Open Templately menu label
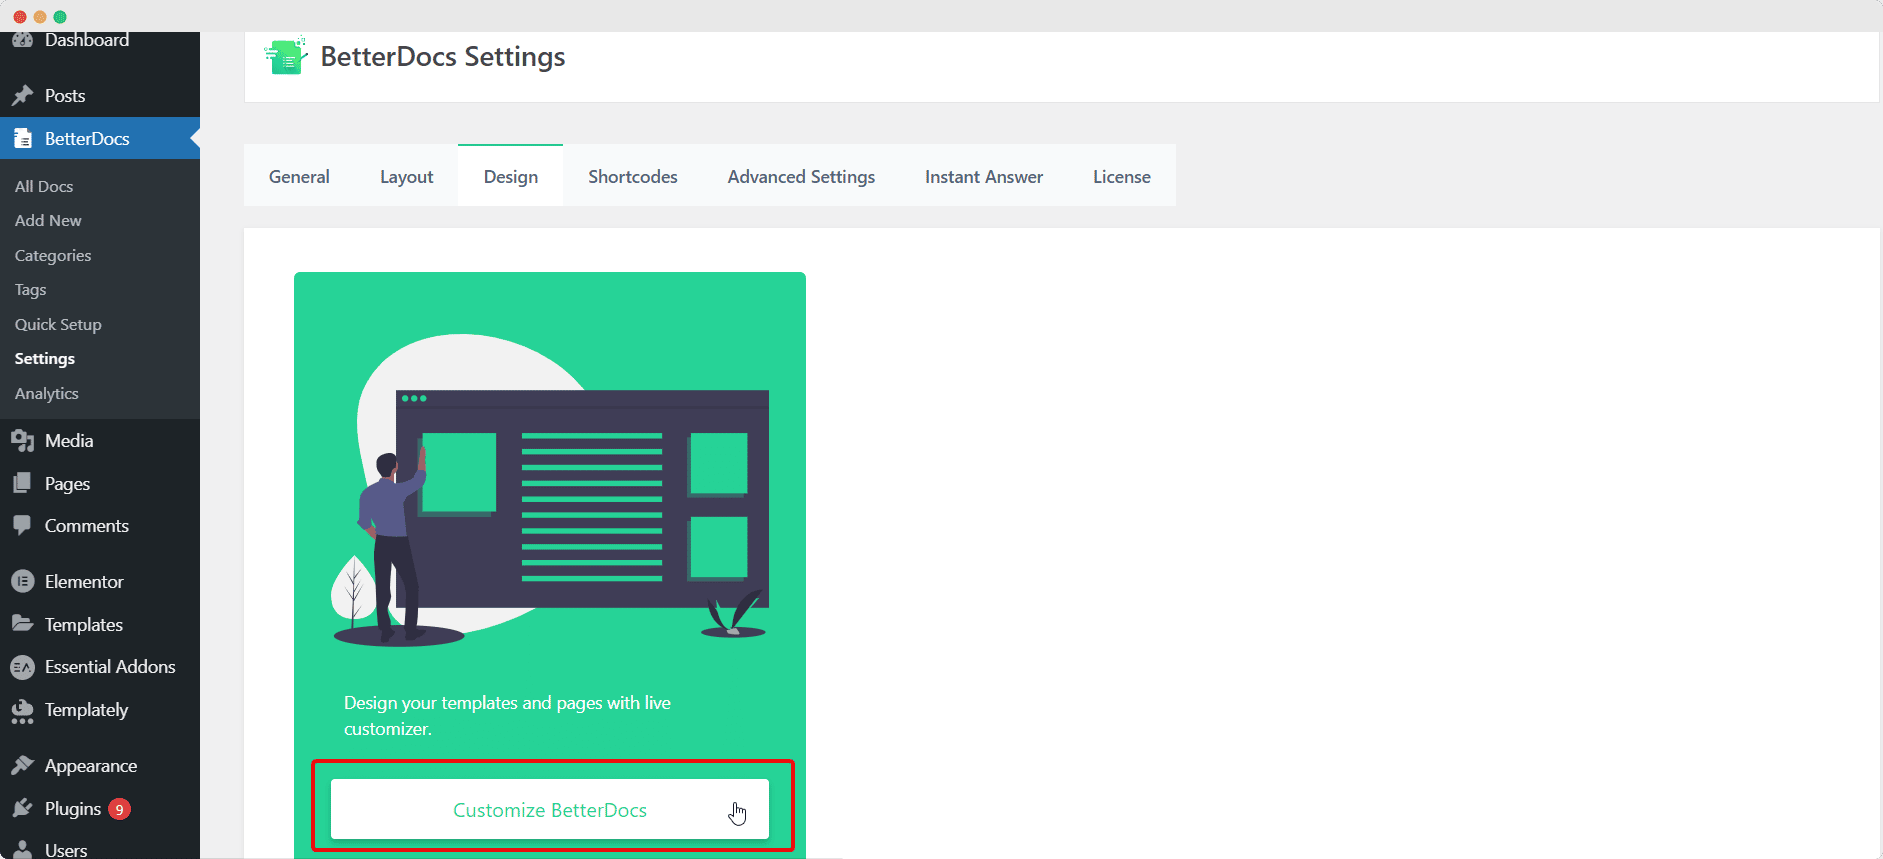This screenshot has height=859, width=1883. 87,710
